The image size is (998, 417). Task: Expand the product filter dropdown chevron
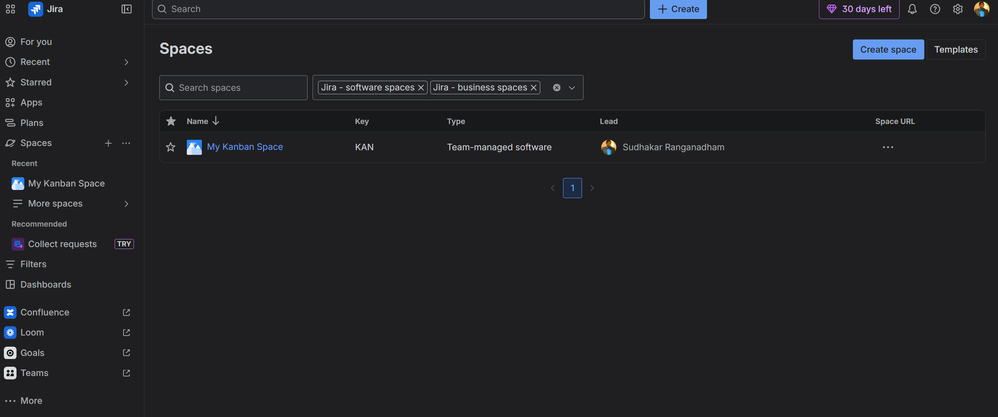pos(572,88)
